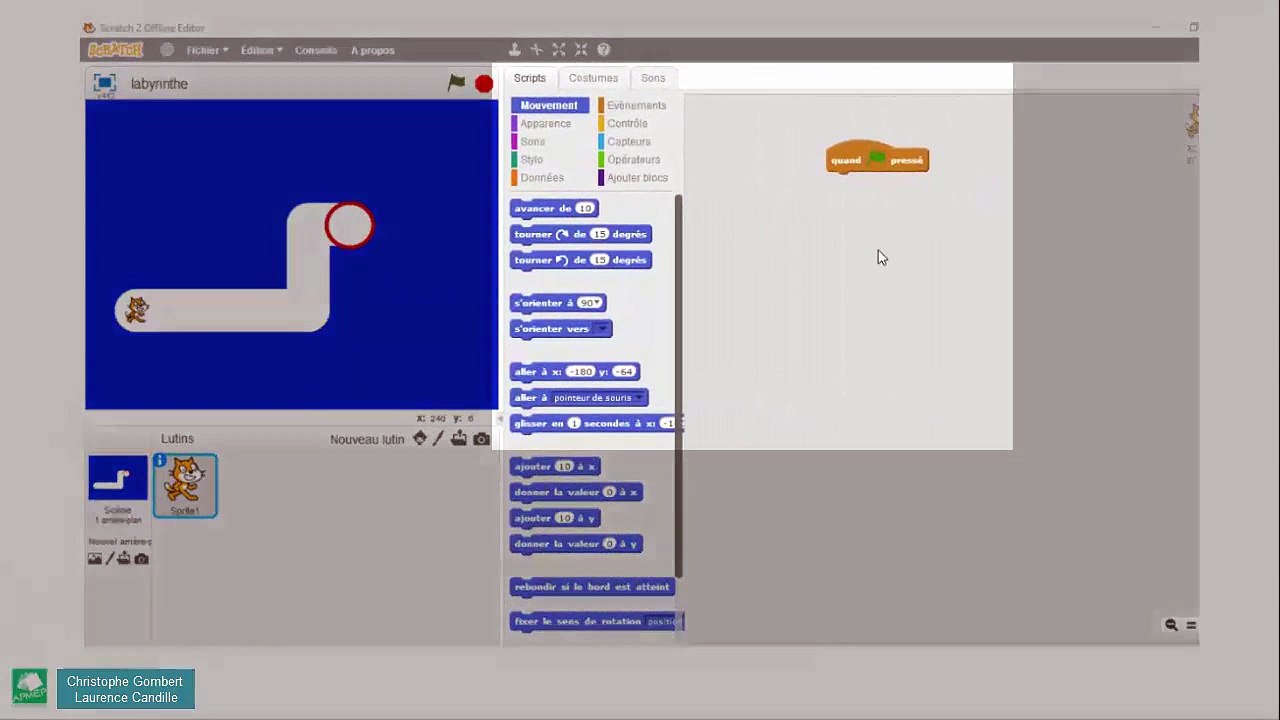This screenshot has height=720, width=1280.
Task: Stop the program with the red stop button
Action: [484, 84]
